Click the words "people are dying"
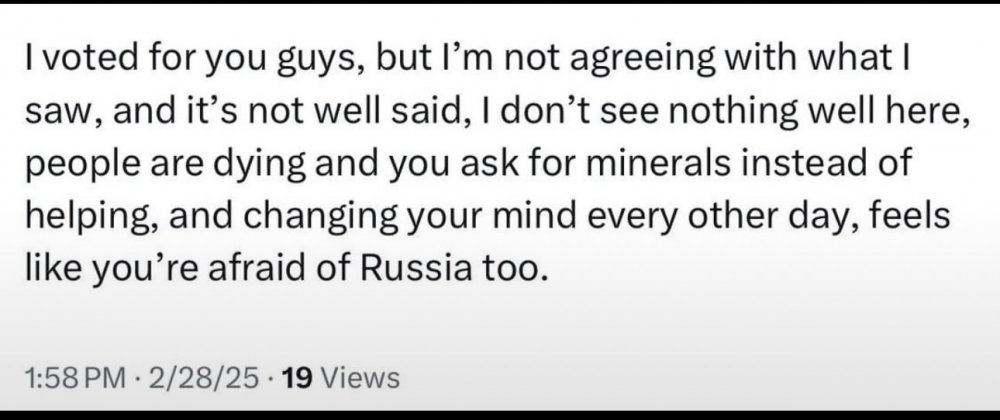The image size is (1000, 420). [x=139, y=164]
